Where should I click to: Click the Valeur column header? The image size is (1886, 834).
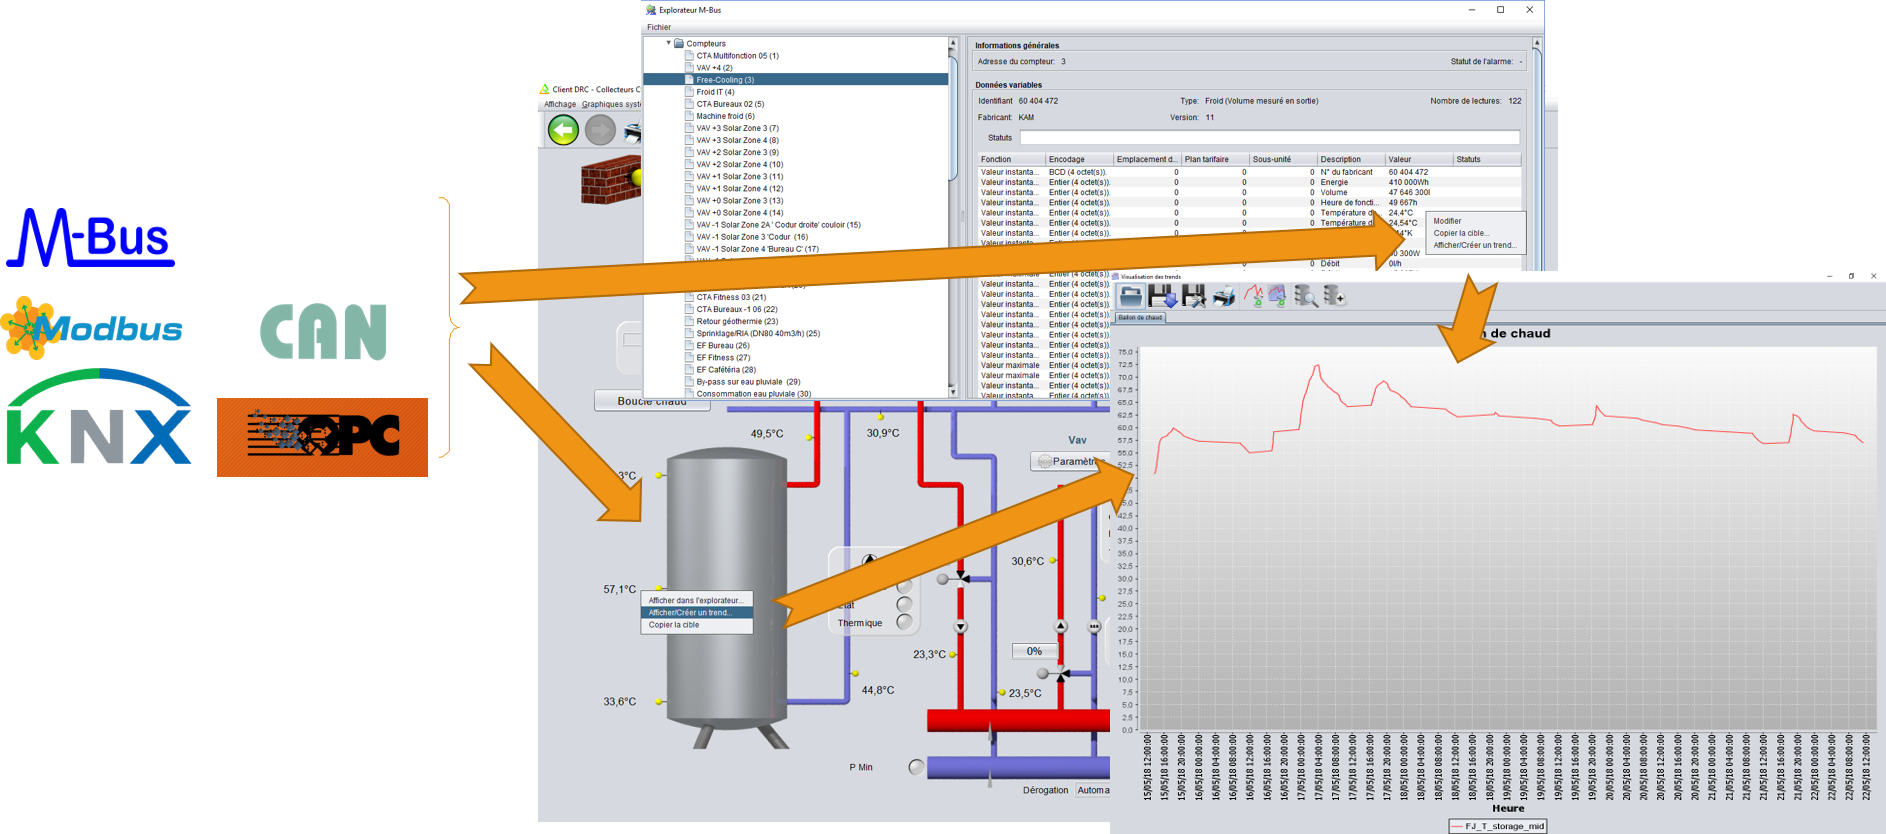pos(1419,159)
